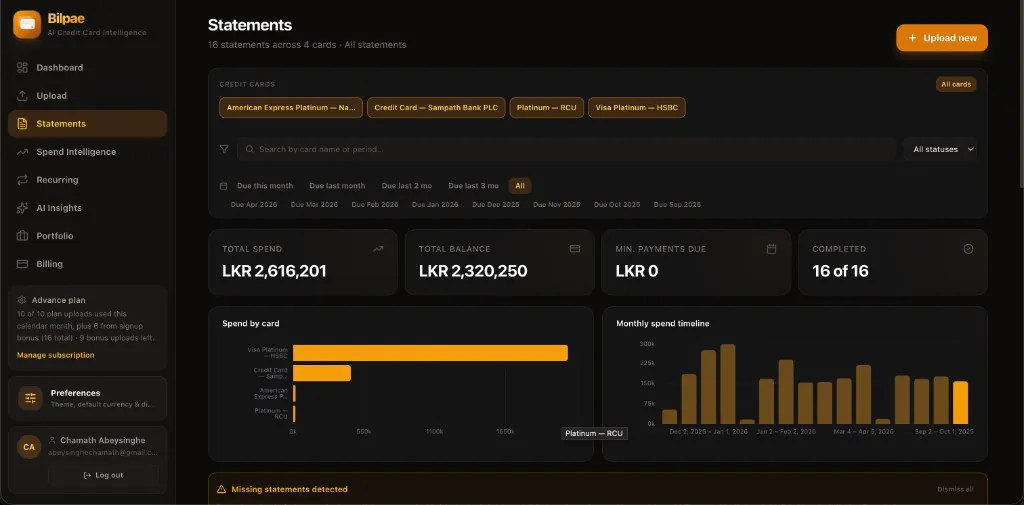The height and width of the screenshot is (505, 1024).
Task: Select the All due-date filter
Action: point(520,186)
